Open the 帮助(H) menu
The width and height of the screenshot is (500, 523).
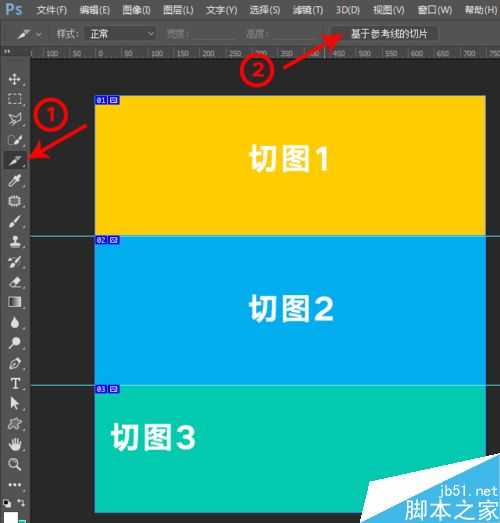point(481,10)
